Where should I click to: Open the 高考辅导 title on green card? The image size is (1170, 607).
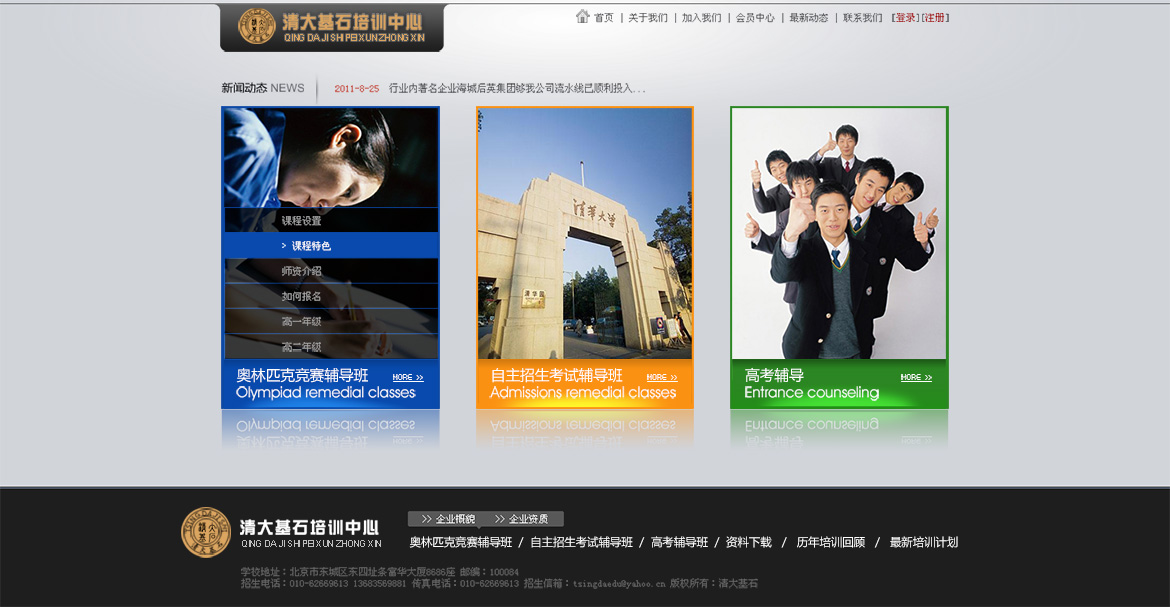(775, 376)
